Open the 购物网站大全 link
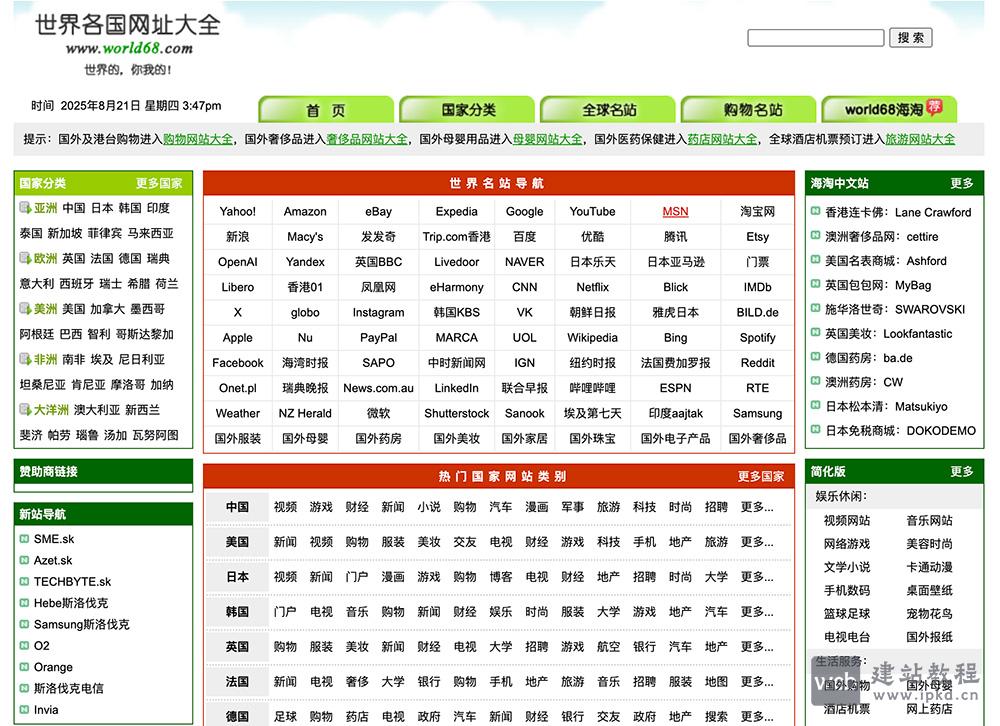The image size is (1000, 726). [x=198, y=139]
